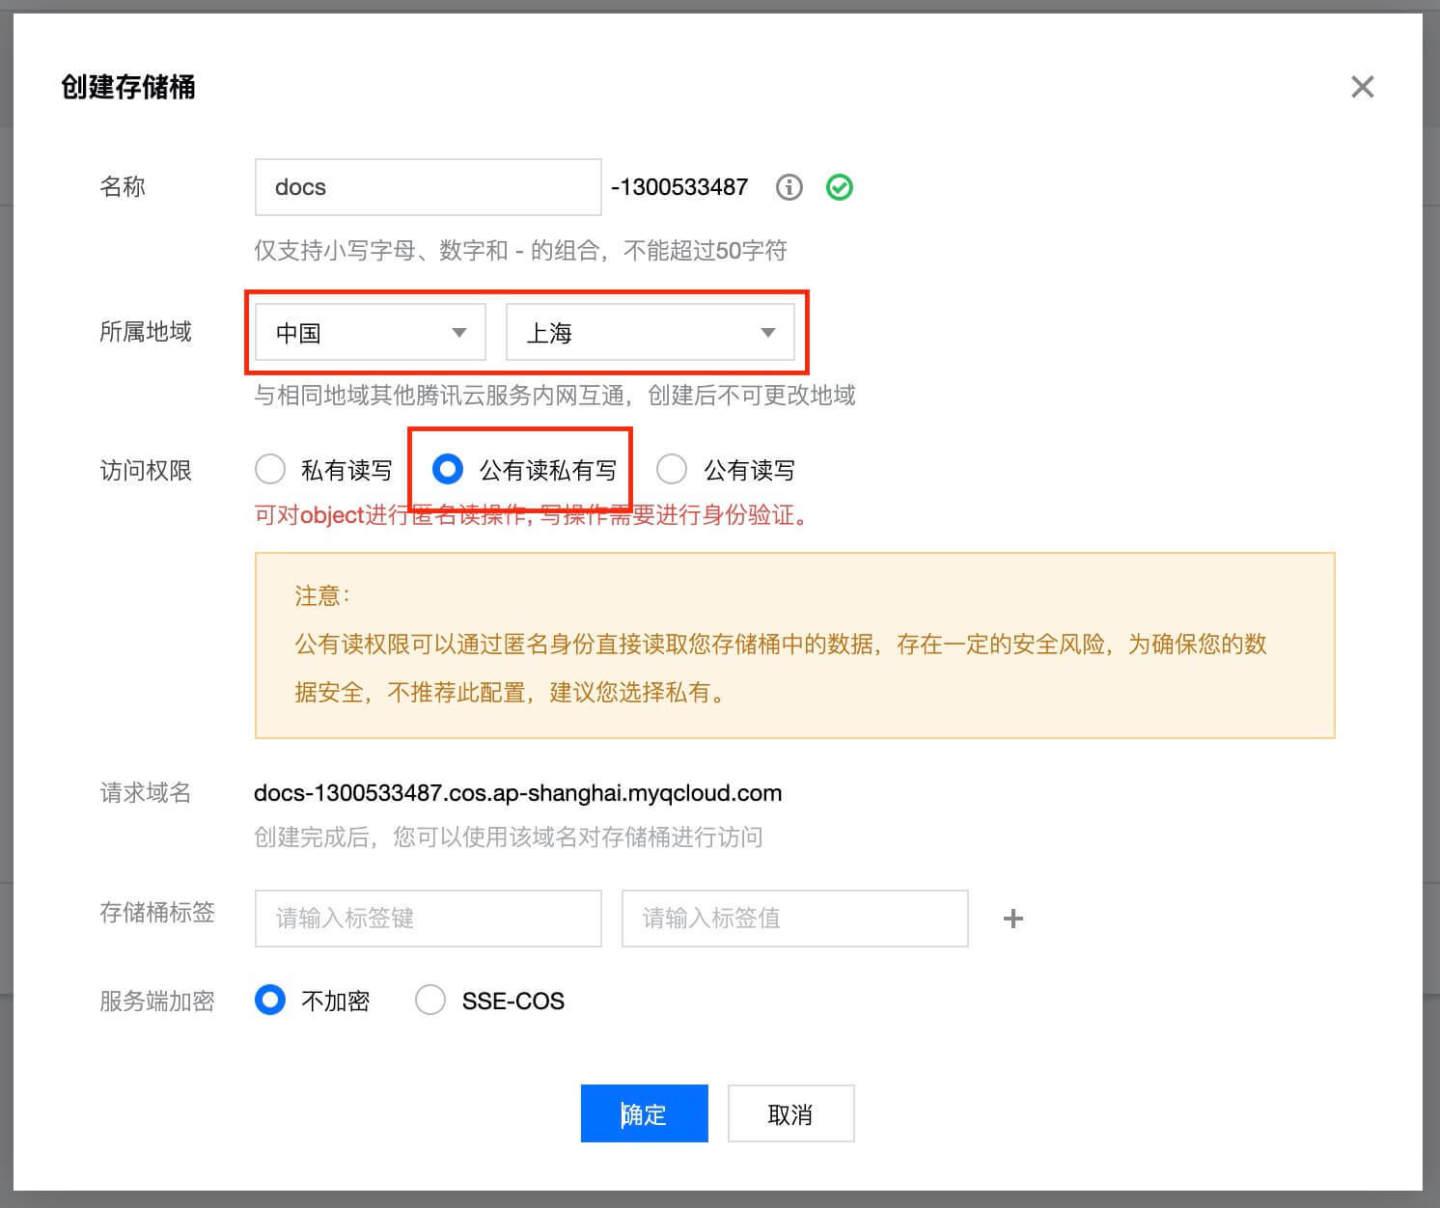This screenshot has height=1208, width=1440.
Task: Open the 上海 region dropdown
Action: tap(650, 333)
